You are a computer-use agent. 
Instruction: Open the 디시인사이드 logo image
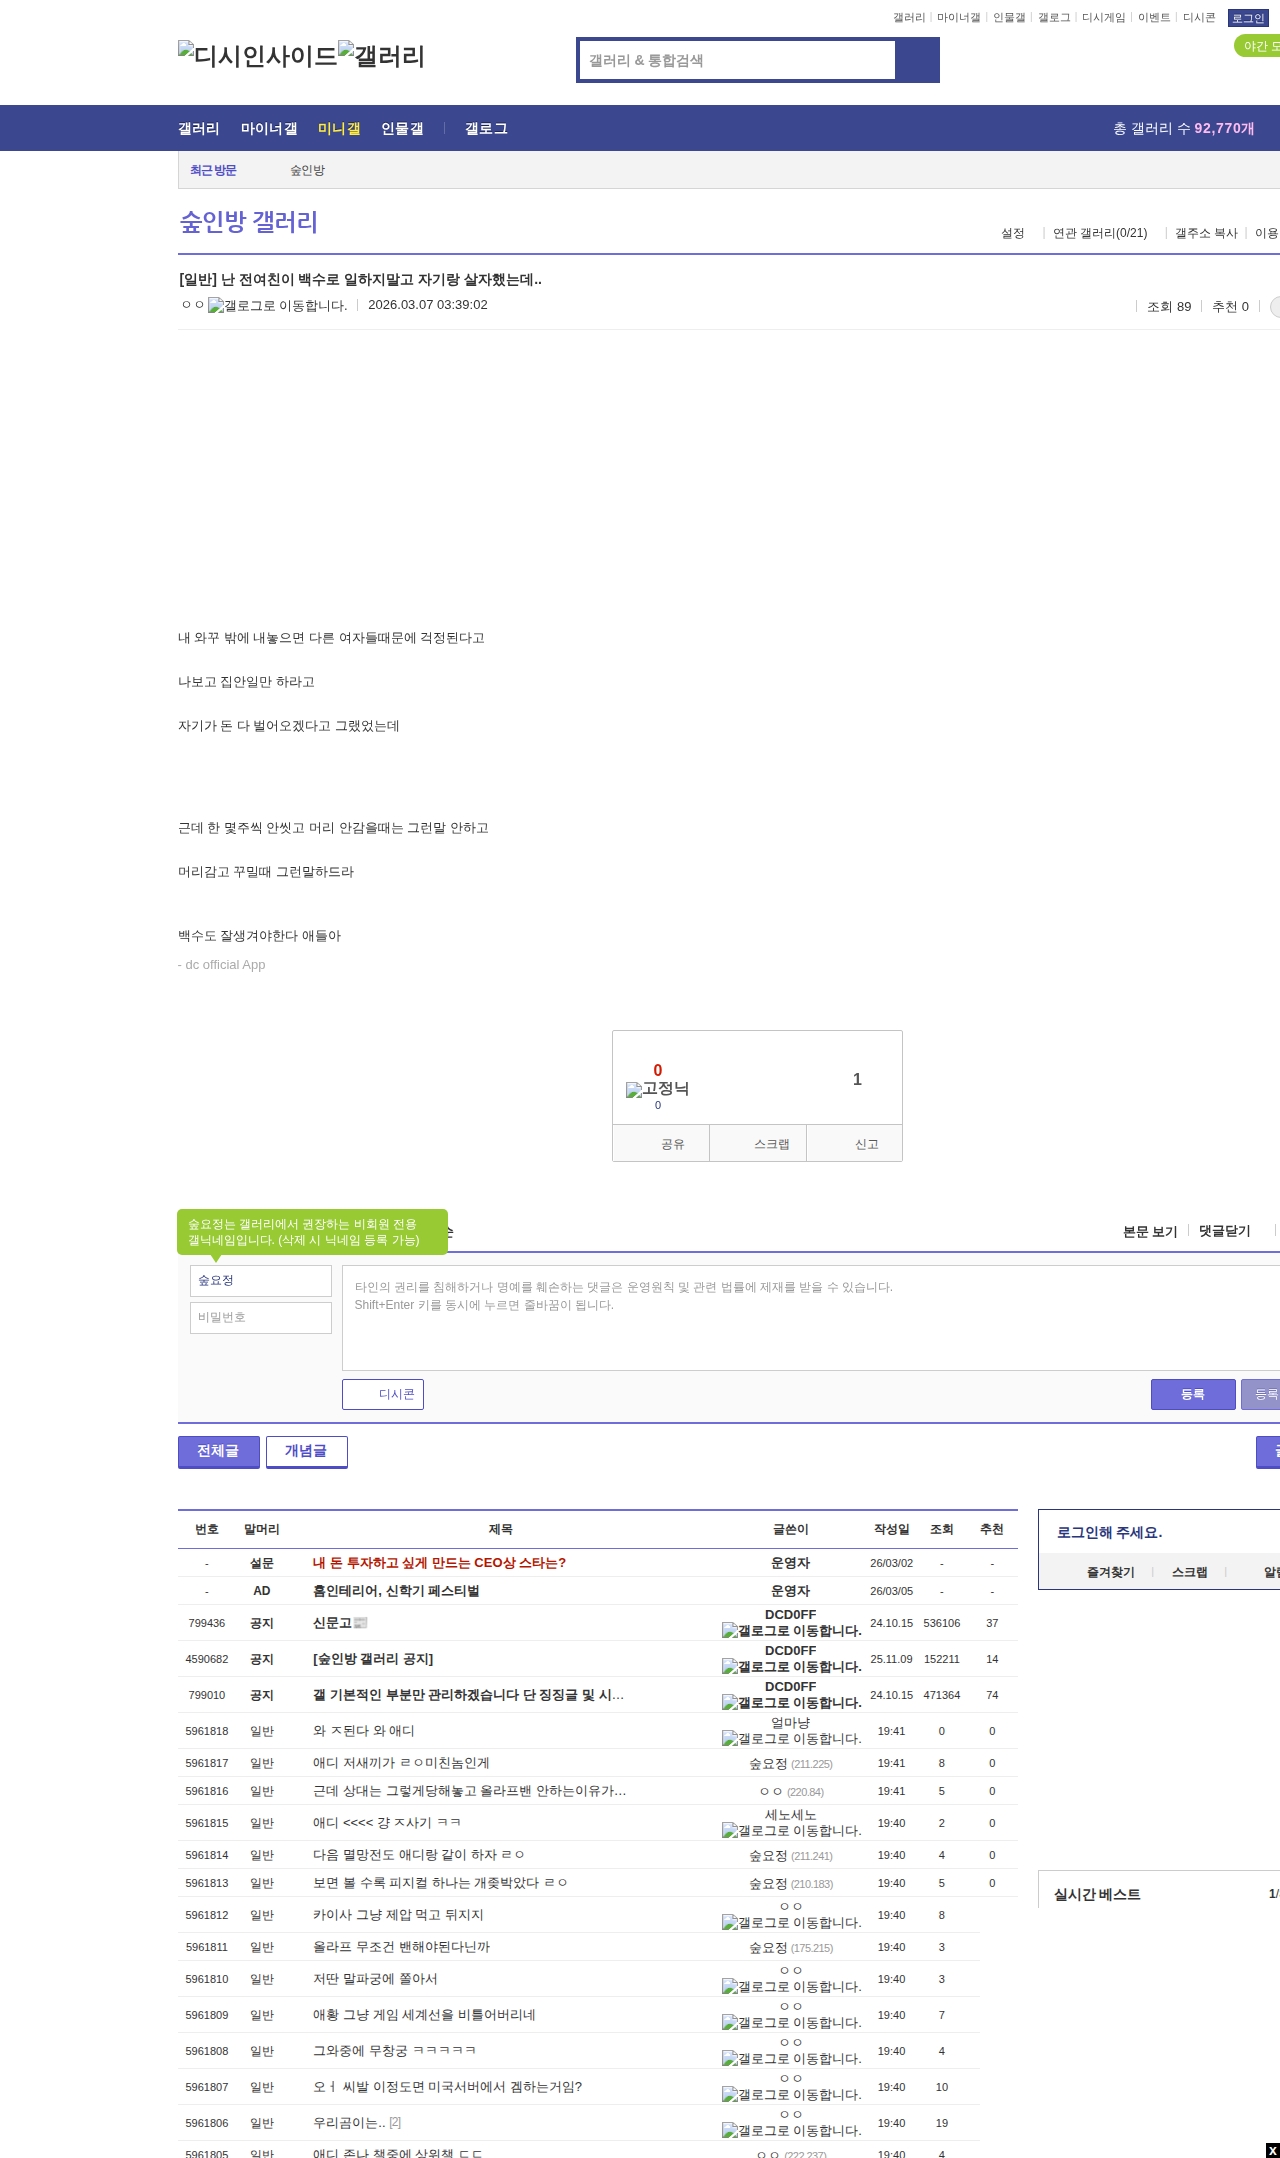click(x=258, y=56)
